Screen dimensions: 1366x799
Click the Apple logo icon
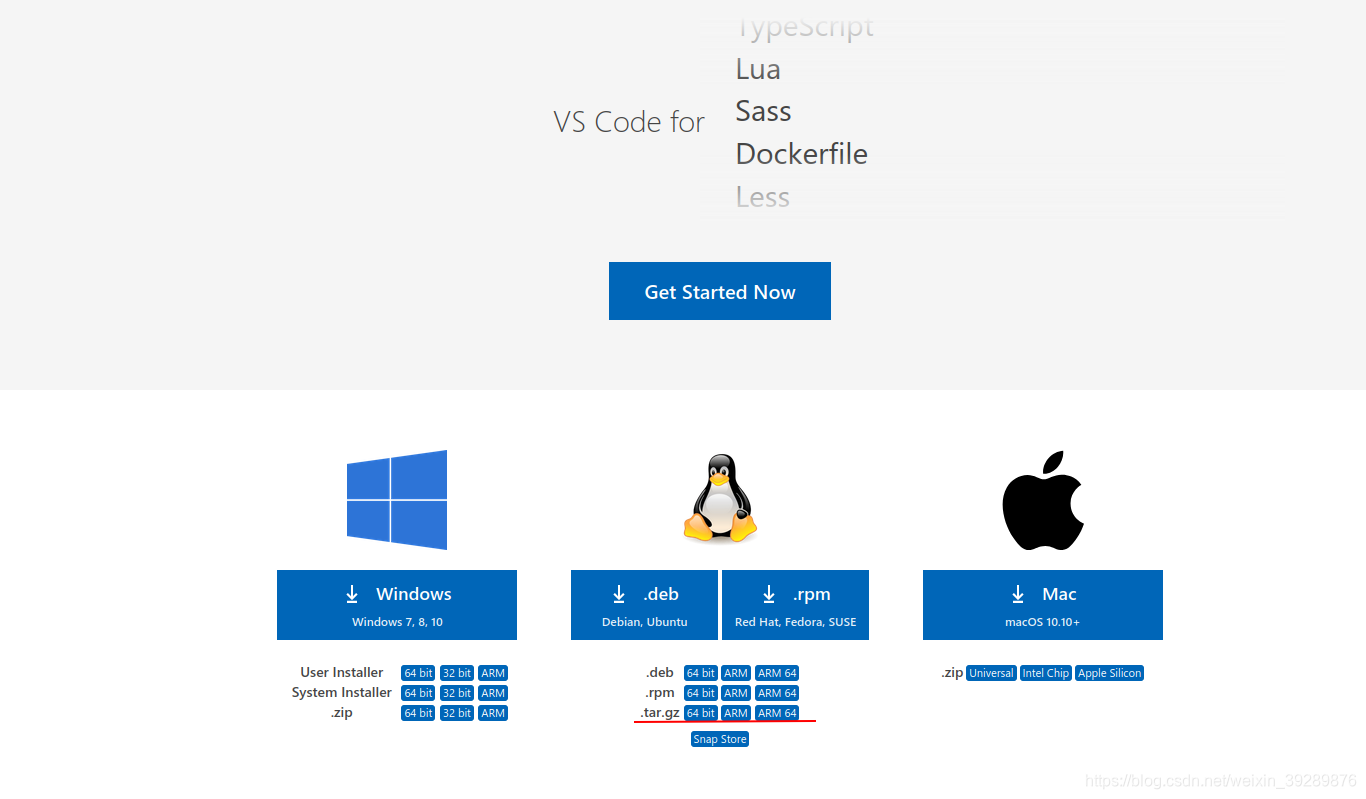tap(1043, 498)
